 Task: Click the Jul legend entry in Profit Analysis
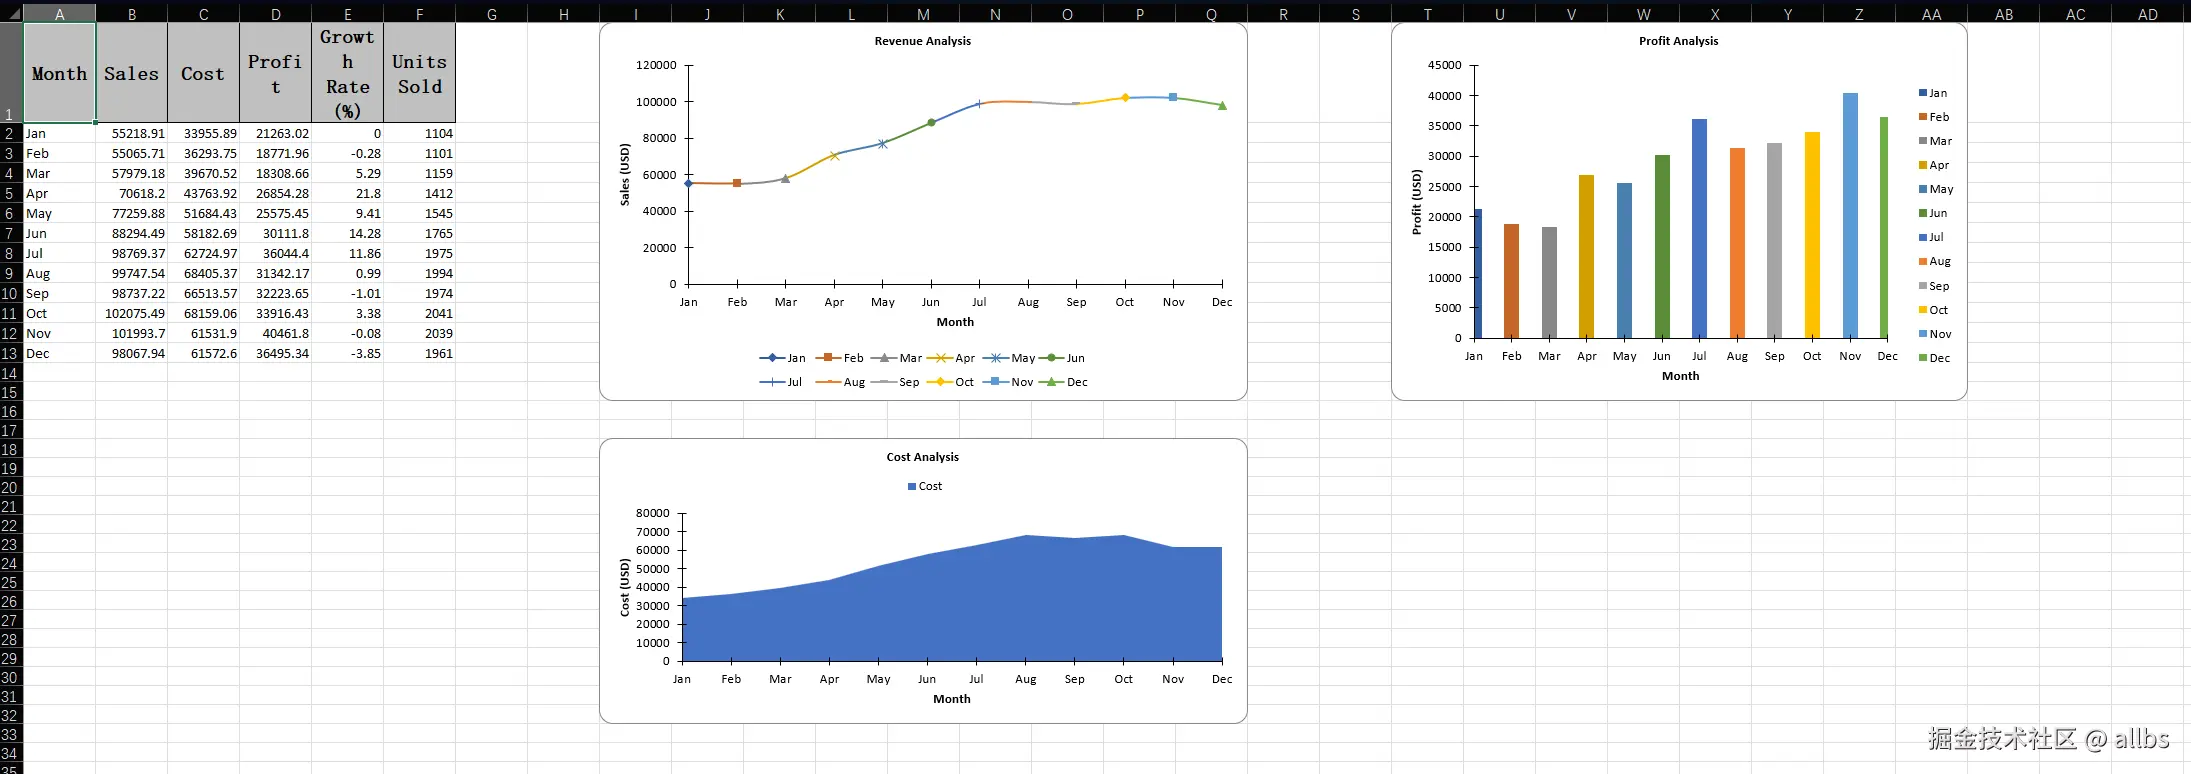(1931, 237)
